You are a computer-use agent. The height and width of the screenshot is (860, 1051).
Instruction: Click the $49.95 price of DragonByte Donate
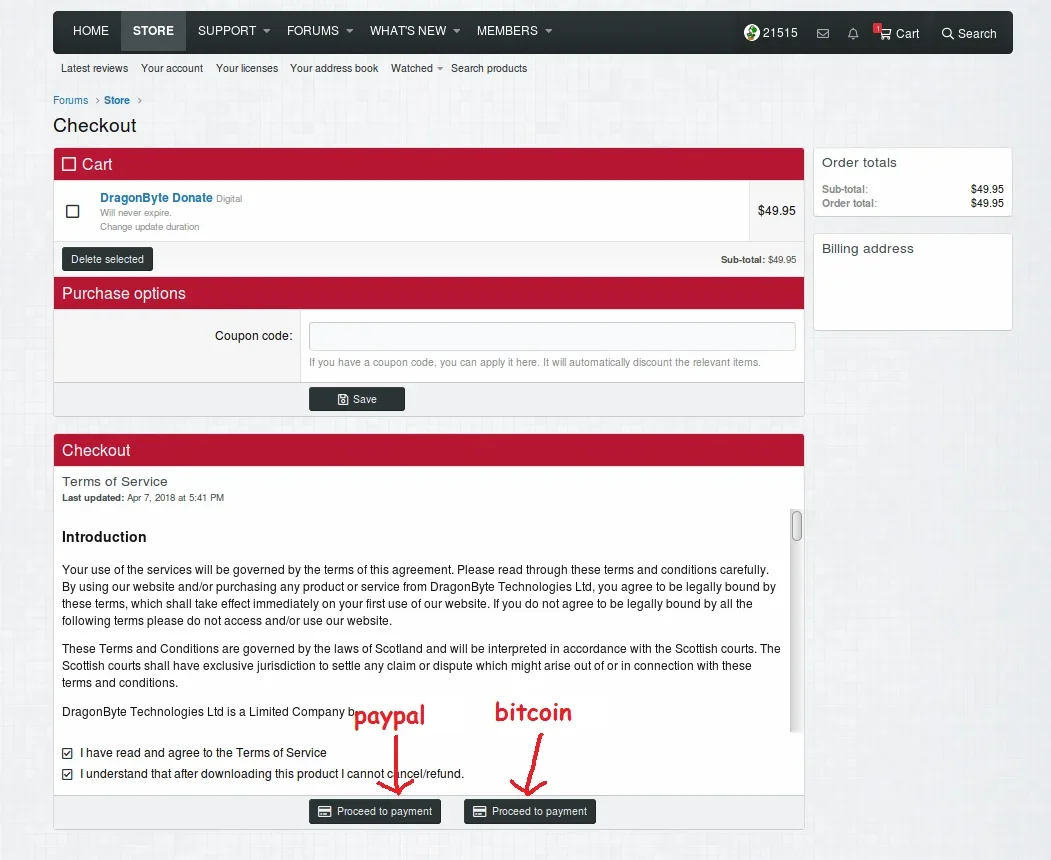click(776, 210)
